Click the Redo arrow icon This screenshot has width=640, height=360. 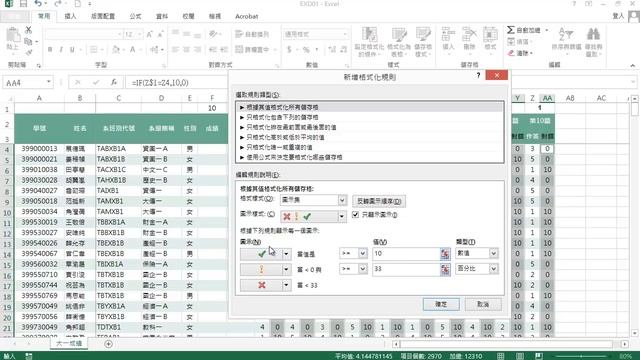(x=58, y=4)
